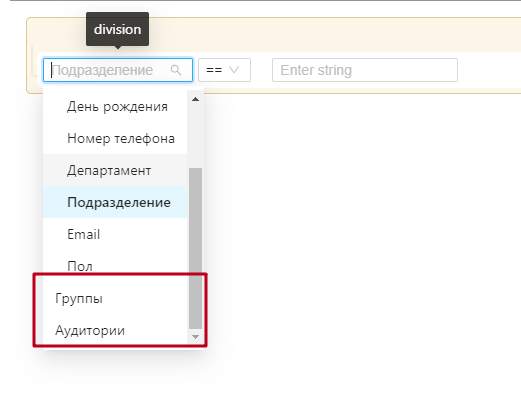Click the scrollbar track above the thumb

196,136
